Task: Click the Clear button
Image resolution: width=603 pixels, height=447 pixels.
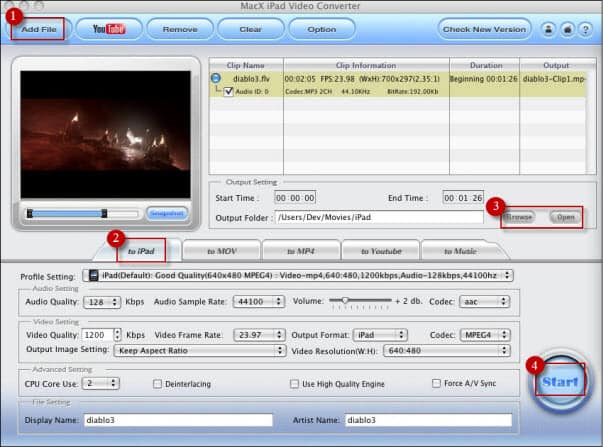Action: pos(251,29)
